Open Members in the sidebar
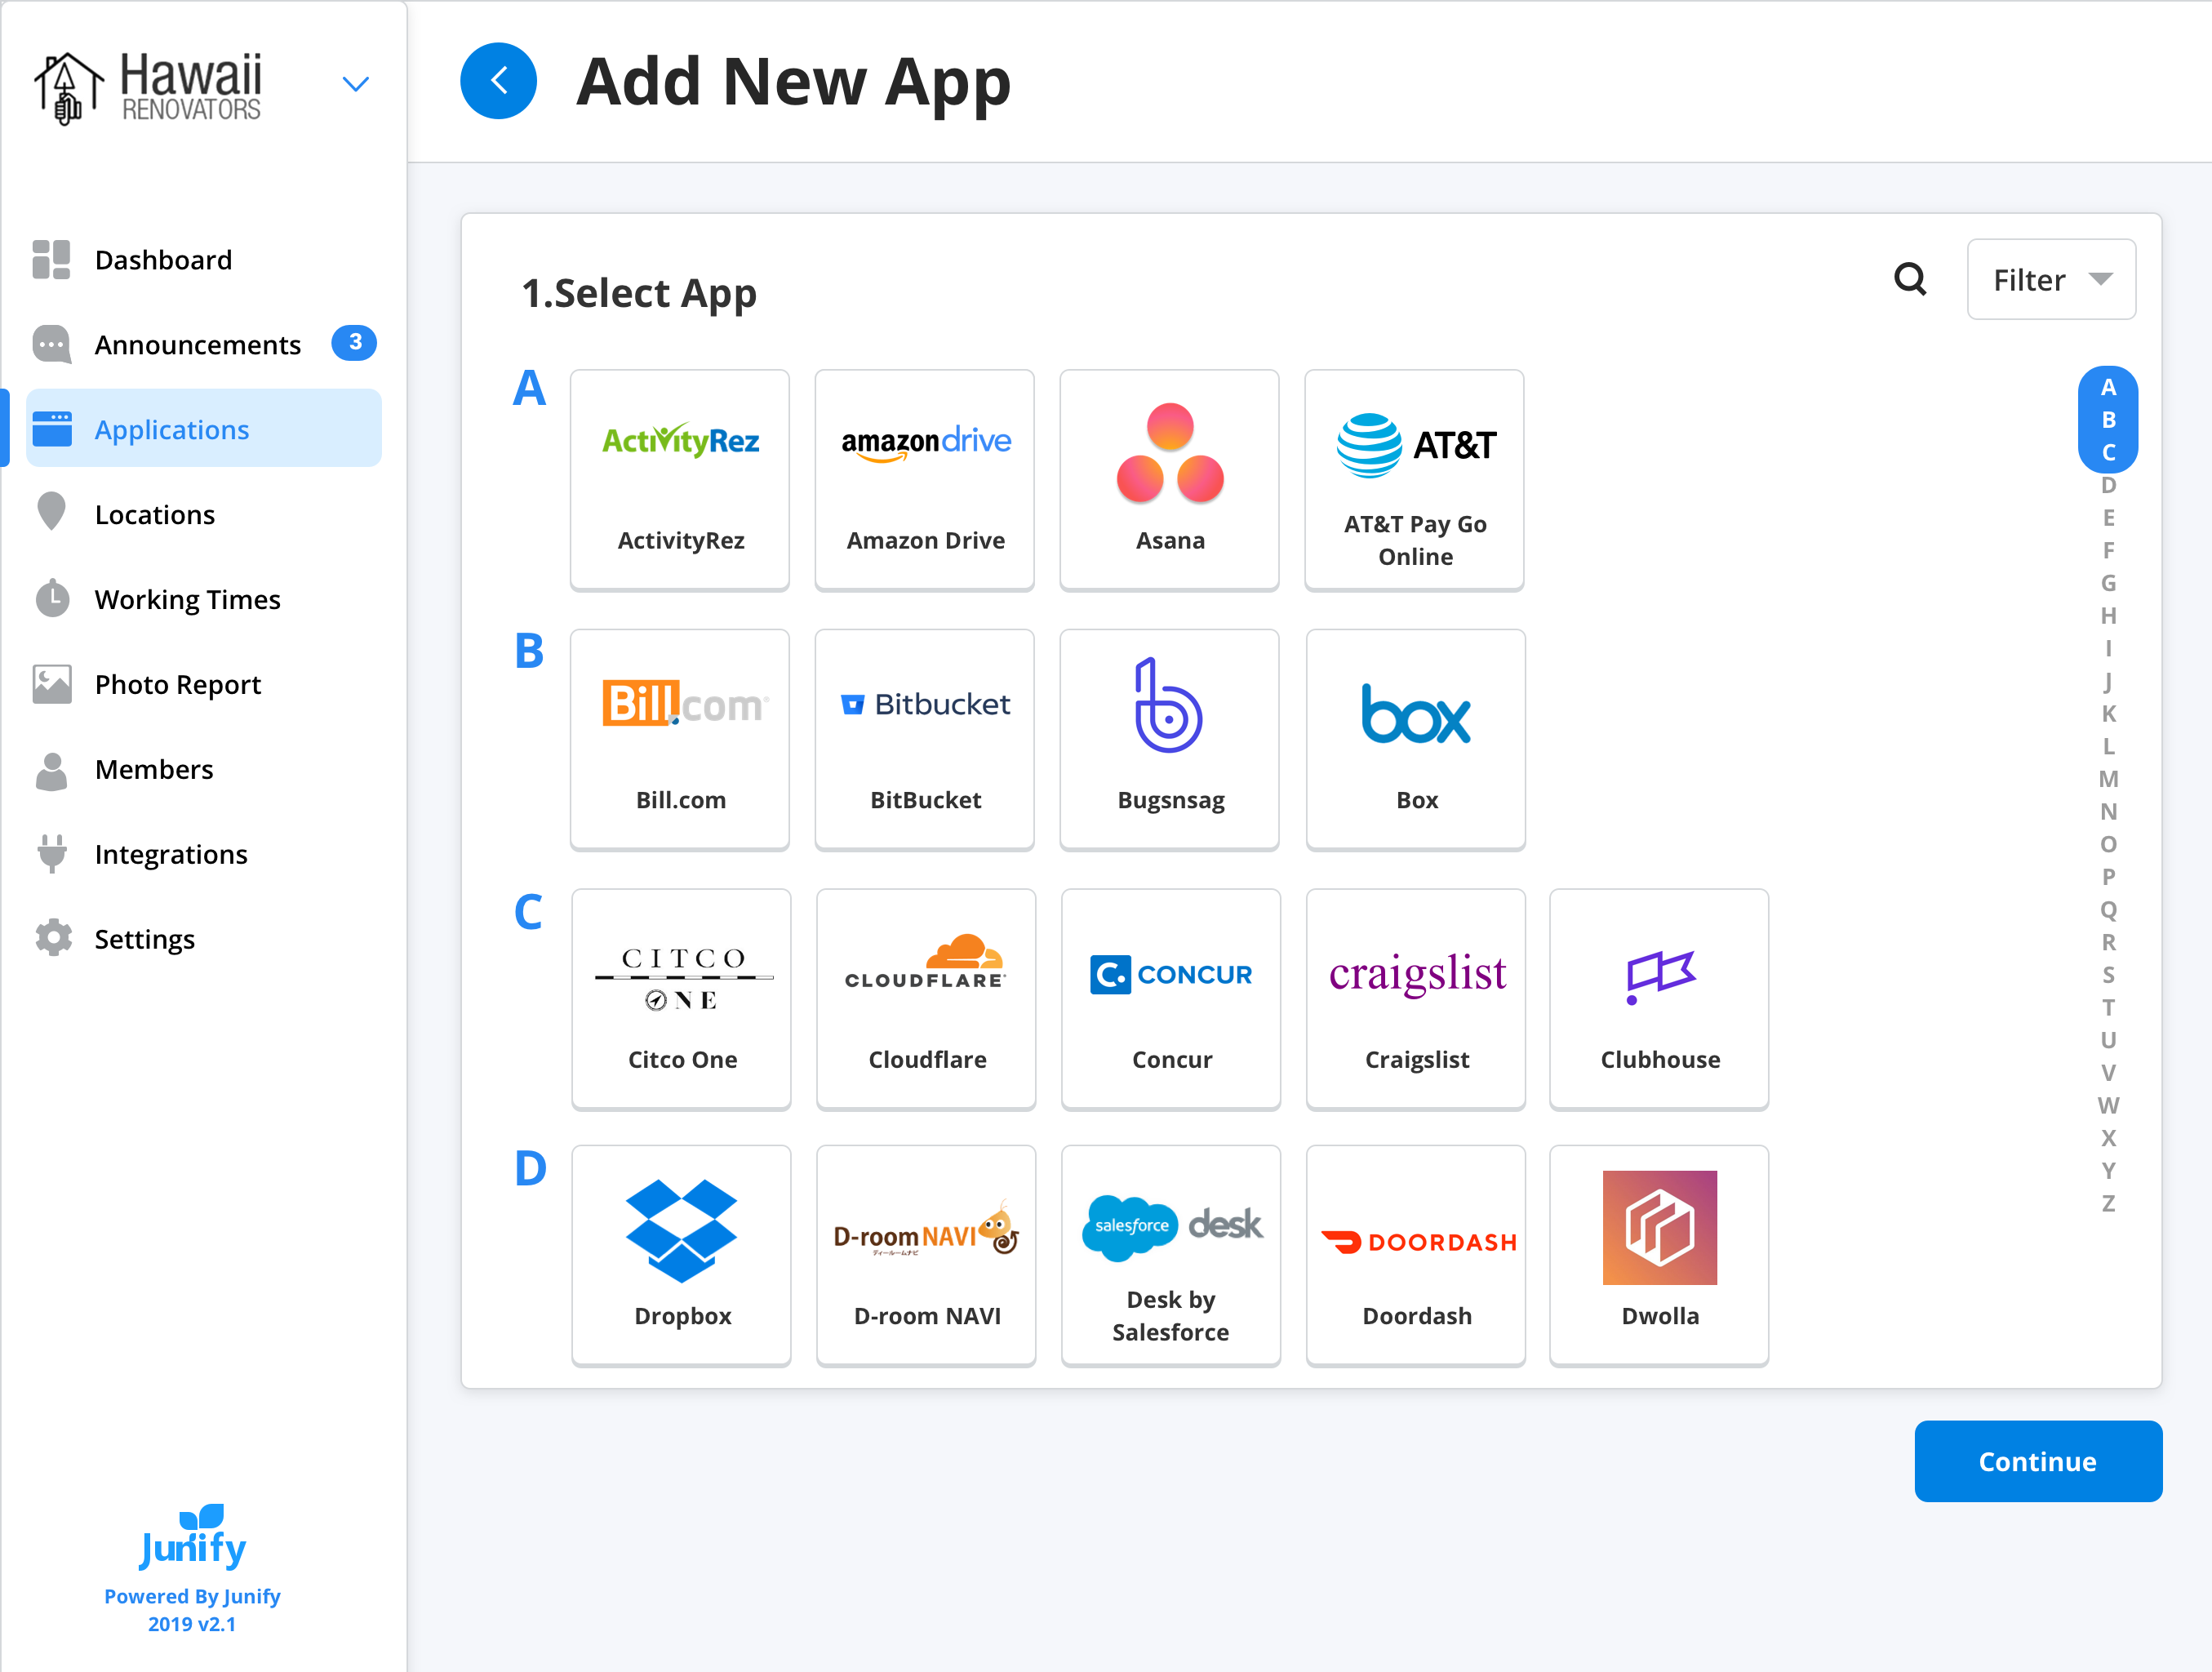 pyautogui.click(x=204, y=769)
